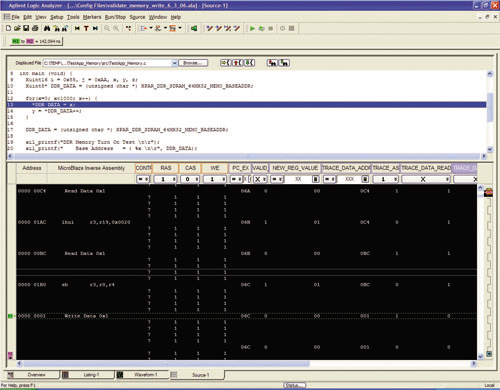The width and height of the screenshot is (500, 390).
Task: Click the Stop acquisition square icon
Action: click(271, 29)
